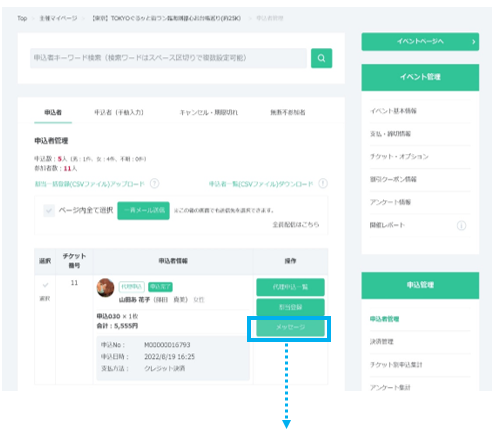The width and height of the screenshot is (496, 430).
Task: Open チケット・オプション in sidebar
Action: (399, 156)
